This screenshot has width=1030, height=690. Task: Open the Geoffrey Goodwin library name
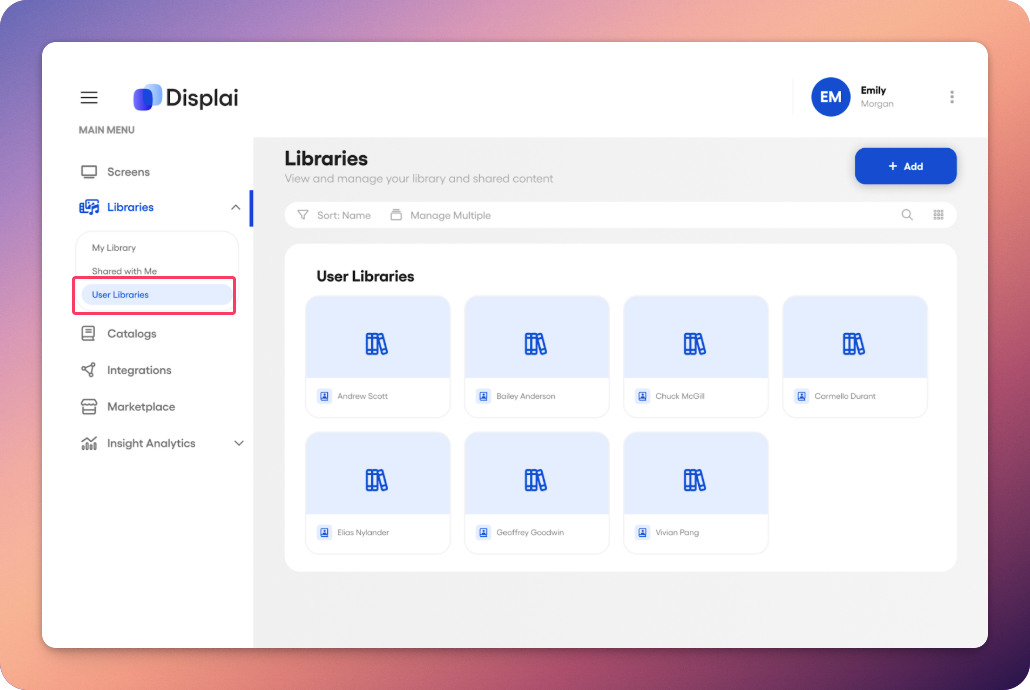coord(530,532)
